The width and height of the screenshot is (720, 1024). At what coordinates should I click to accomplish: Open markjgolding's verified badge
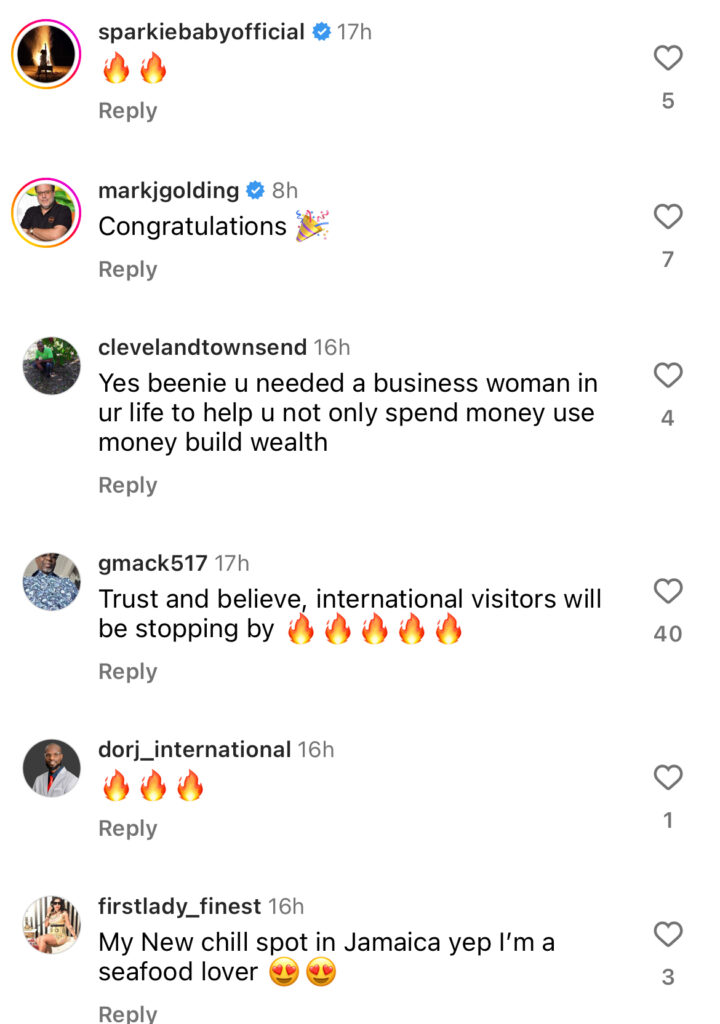pyautogui.click(x=255, y=190)
